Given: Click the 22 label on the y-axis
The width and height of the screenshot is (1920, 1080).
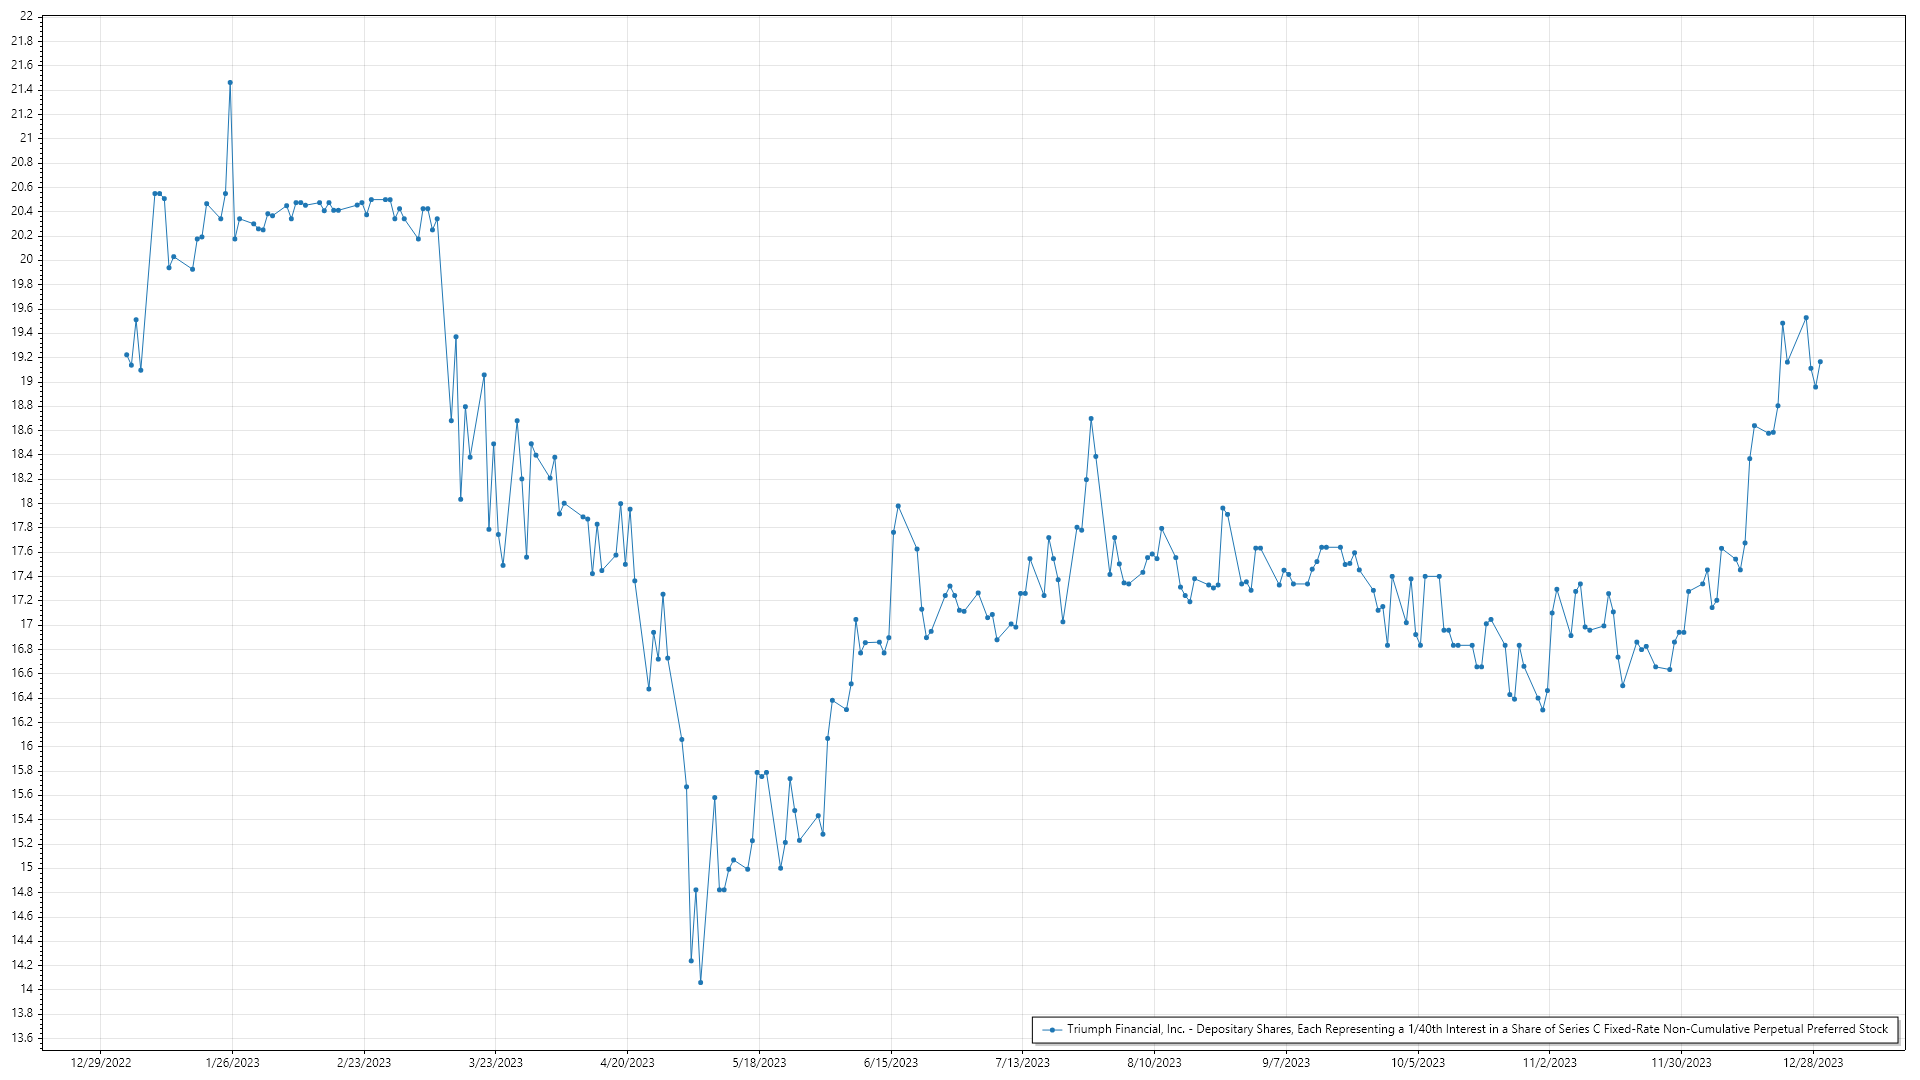Looking at the screenshot, I should (x=26, y=17).
